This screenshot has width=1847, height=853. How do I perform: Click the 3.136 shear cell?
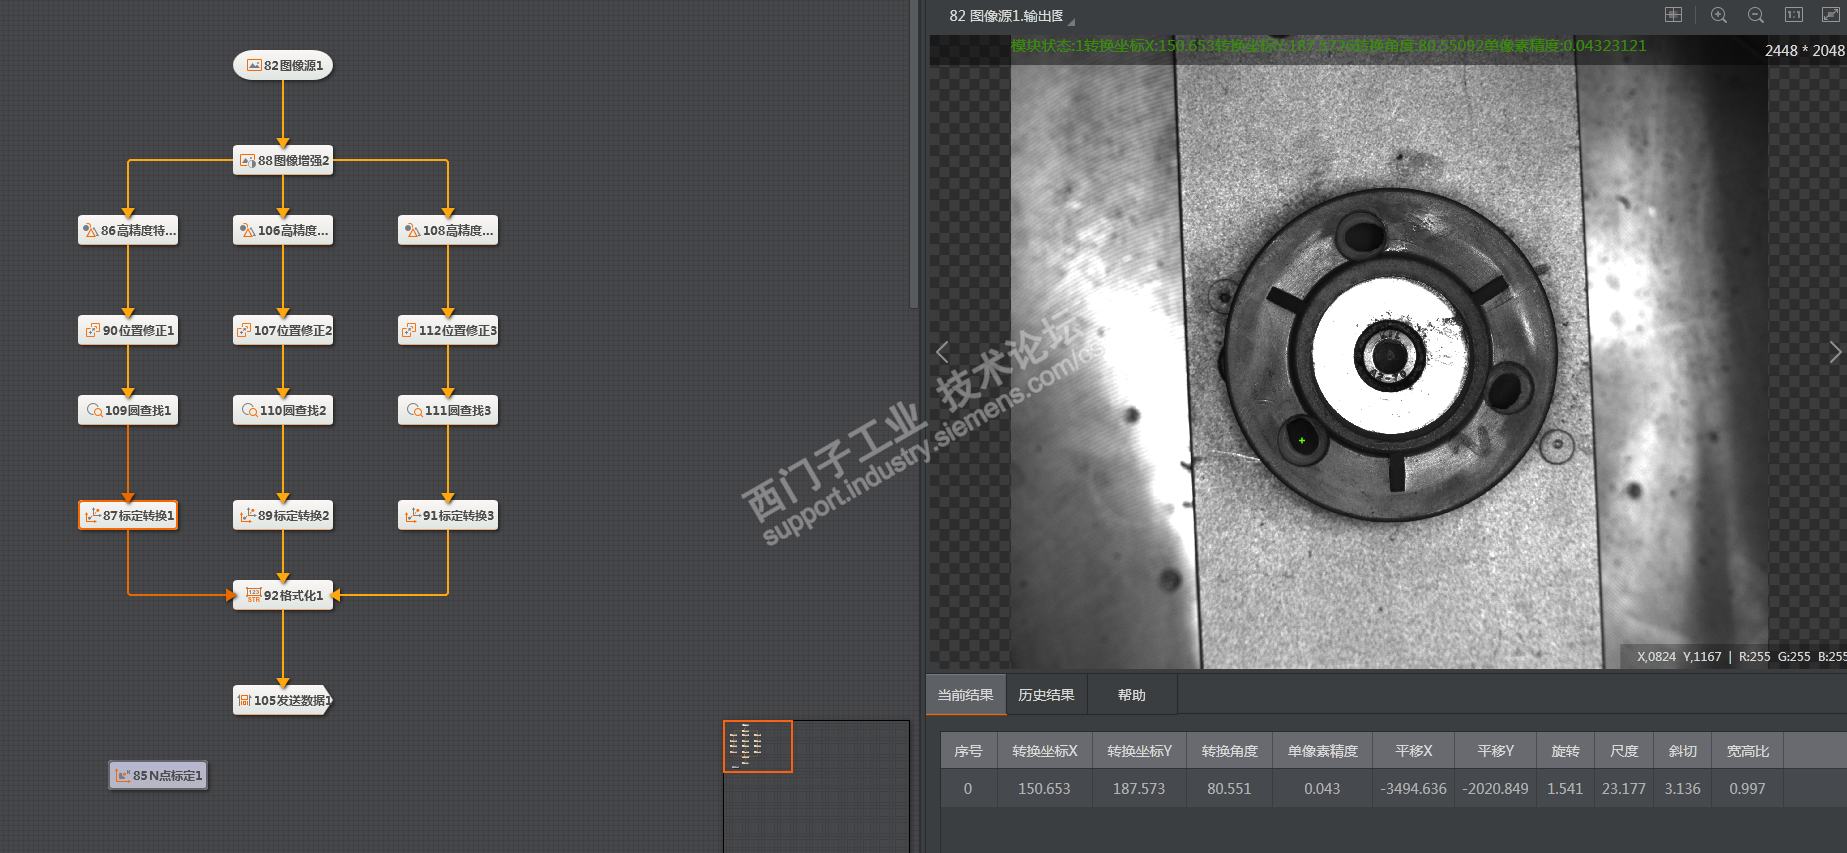[1682, 788]
